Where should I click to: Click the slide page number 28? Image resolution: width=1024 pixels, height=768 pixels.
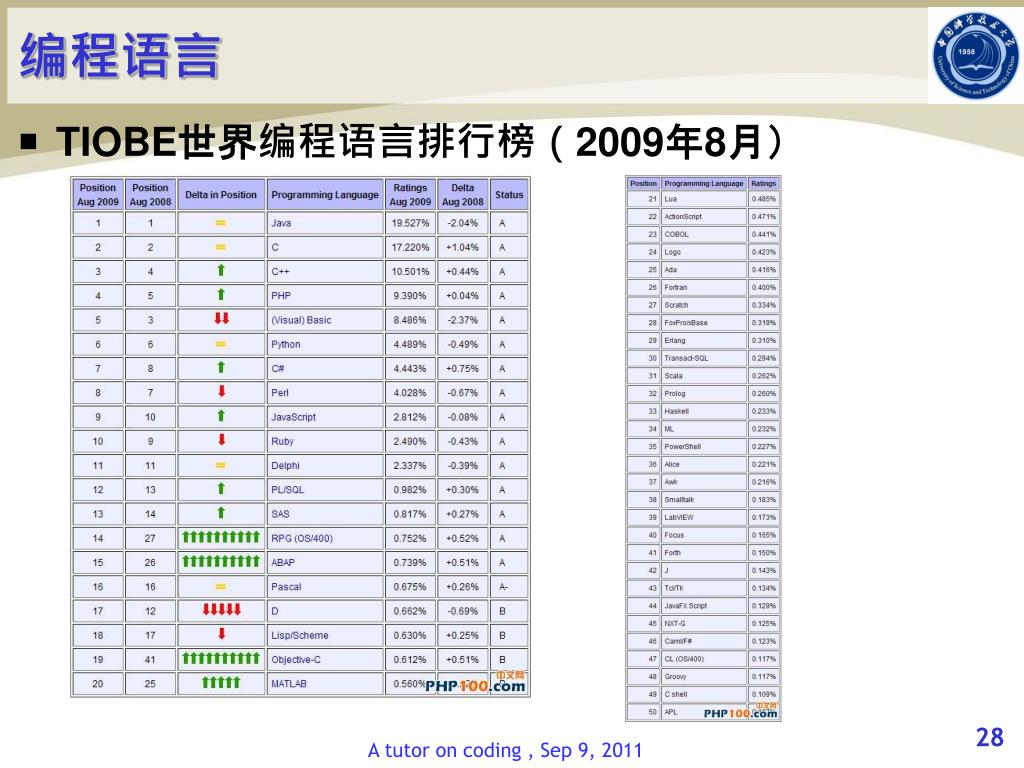(989, 737)
